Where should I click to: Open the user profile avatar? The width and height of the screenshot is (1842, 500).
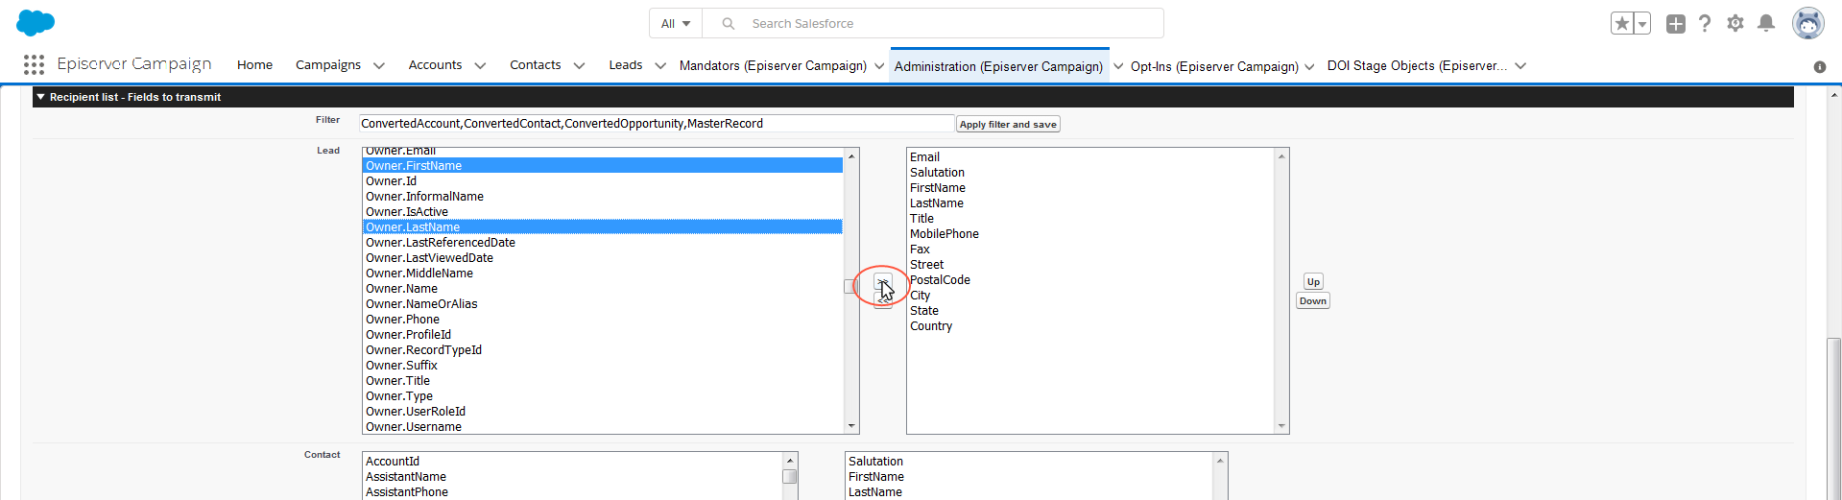1807,23
